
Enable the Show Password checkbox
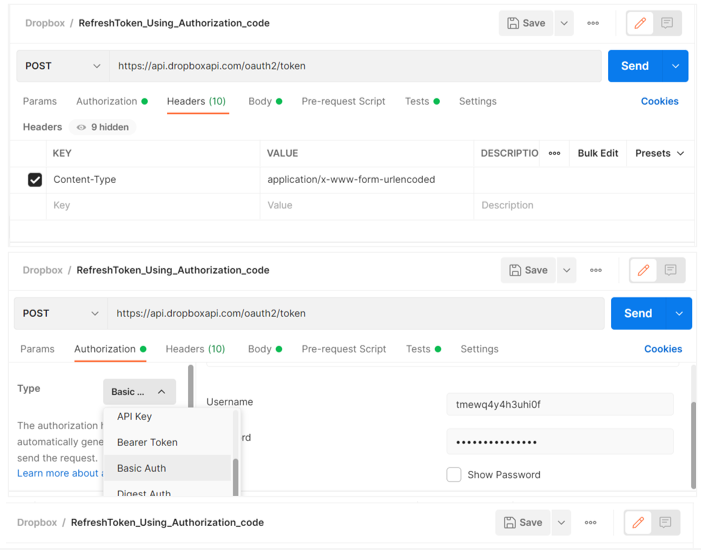pyautogui.click(x=454, y=475)
